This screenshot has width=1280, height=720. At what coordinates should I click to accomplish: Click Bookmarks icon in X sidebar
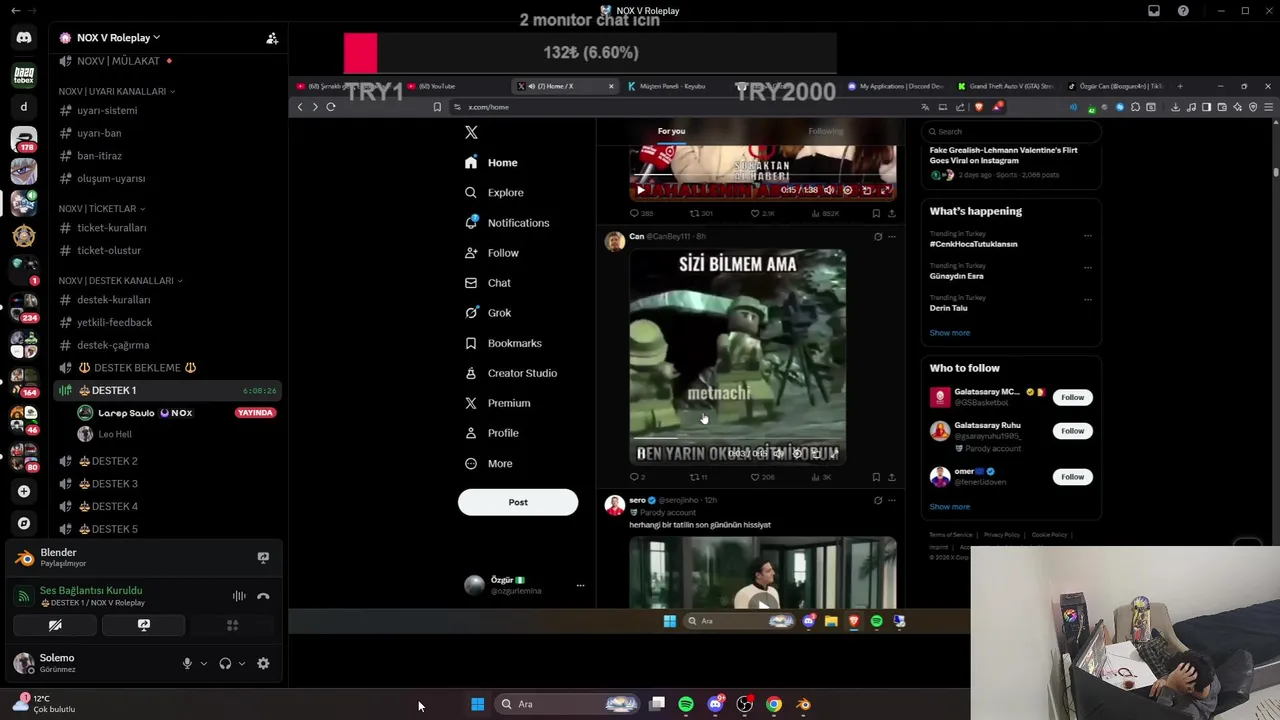click(x=471, y=343)
